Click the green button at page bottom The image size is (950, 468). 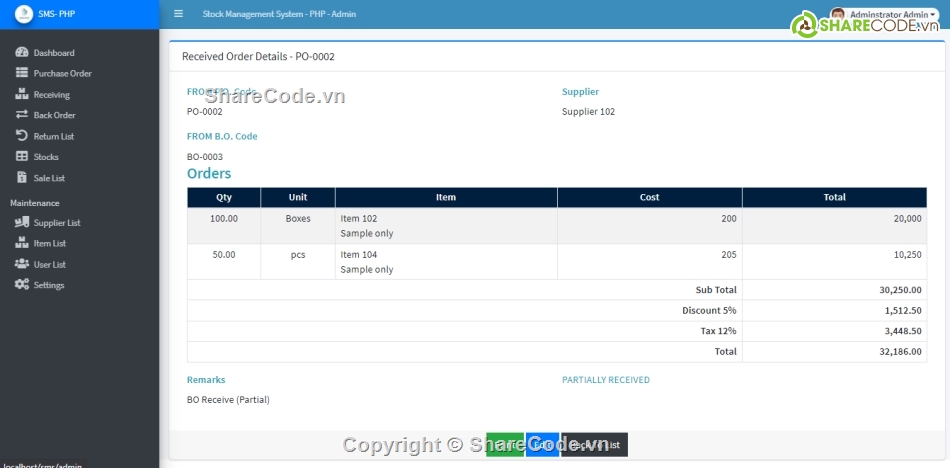[505, 445]
